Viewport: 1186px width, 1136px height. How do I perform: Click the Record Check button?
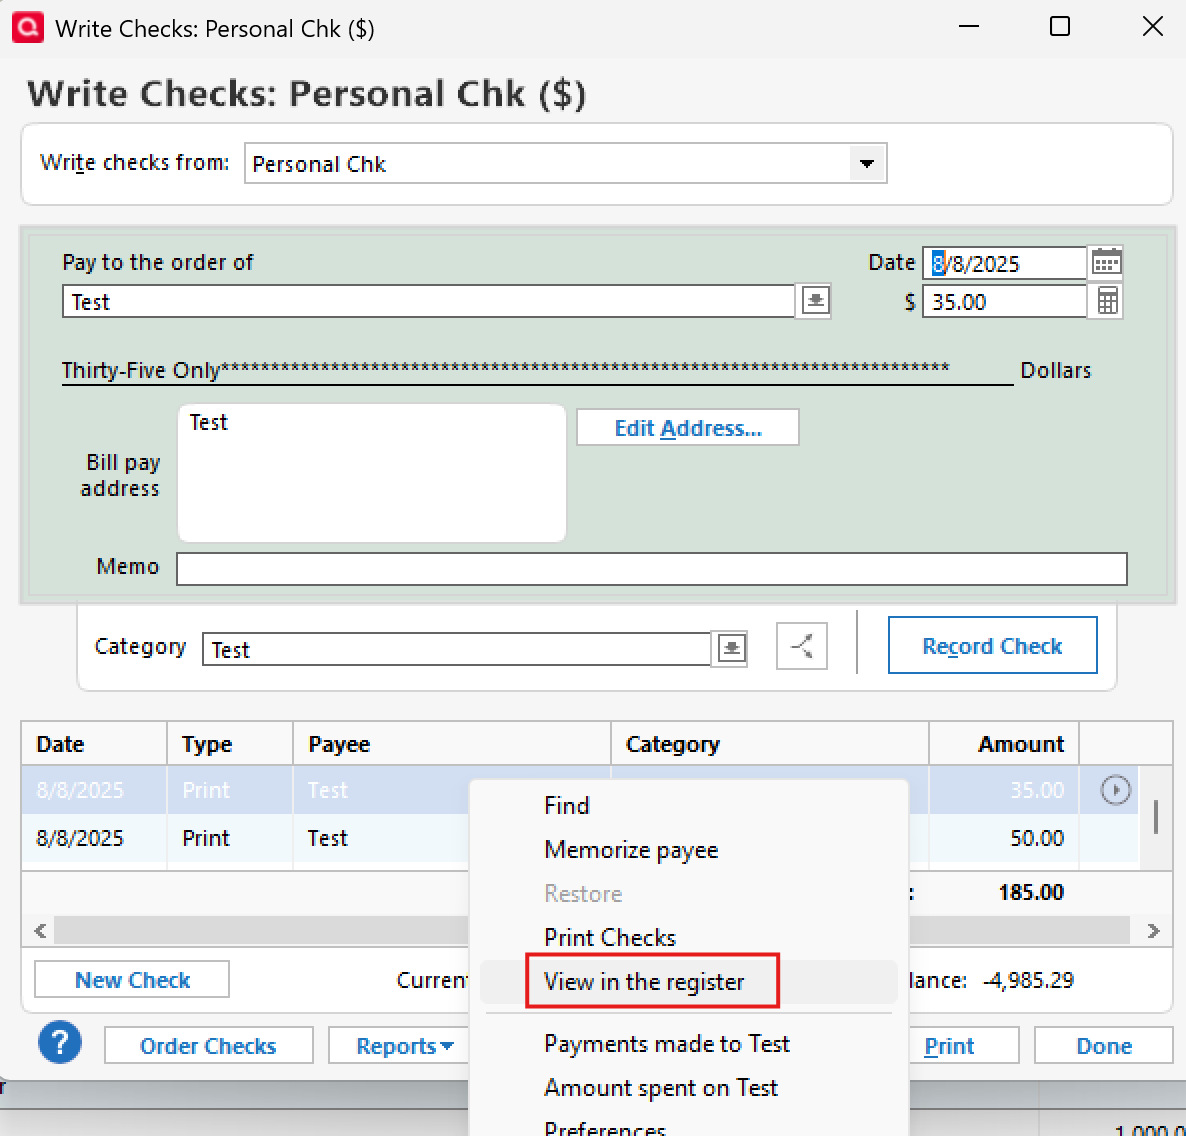(992, 645)
